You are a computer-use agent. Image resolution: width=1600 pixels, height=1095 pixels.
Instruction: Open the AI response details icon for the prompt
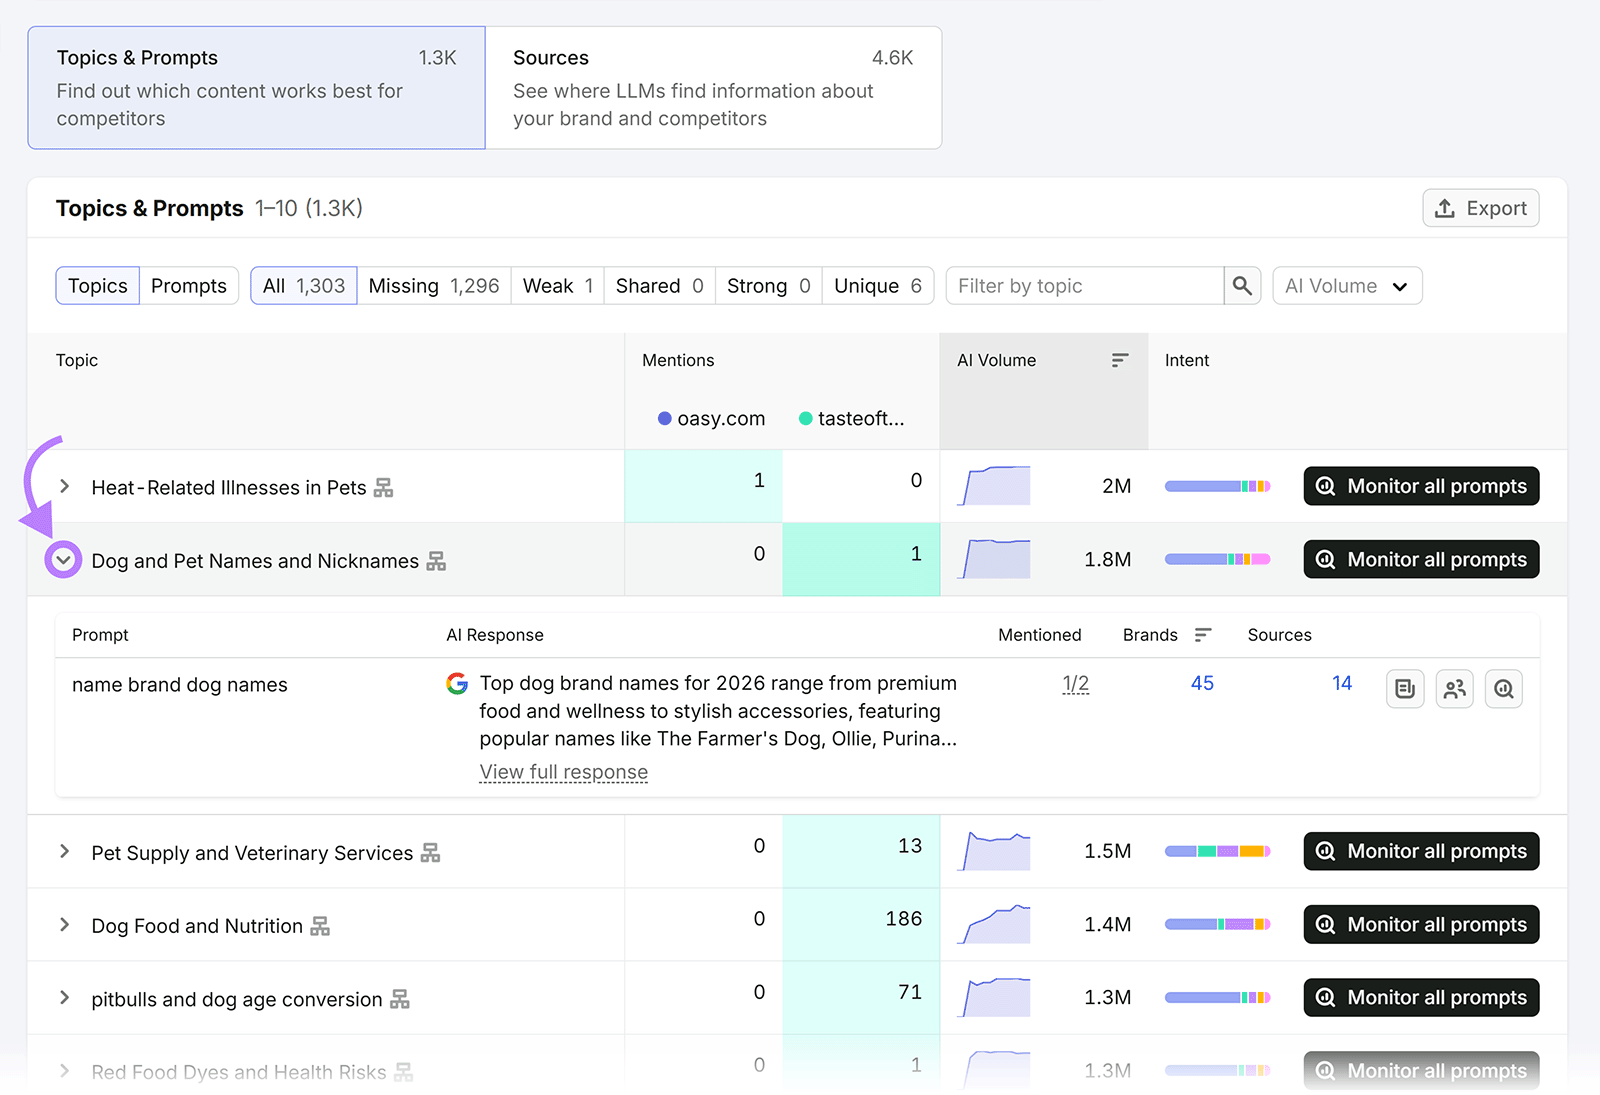pos(1405,688)
